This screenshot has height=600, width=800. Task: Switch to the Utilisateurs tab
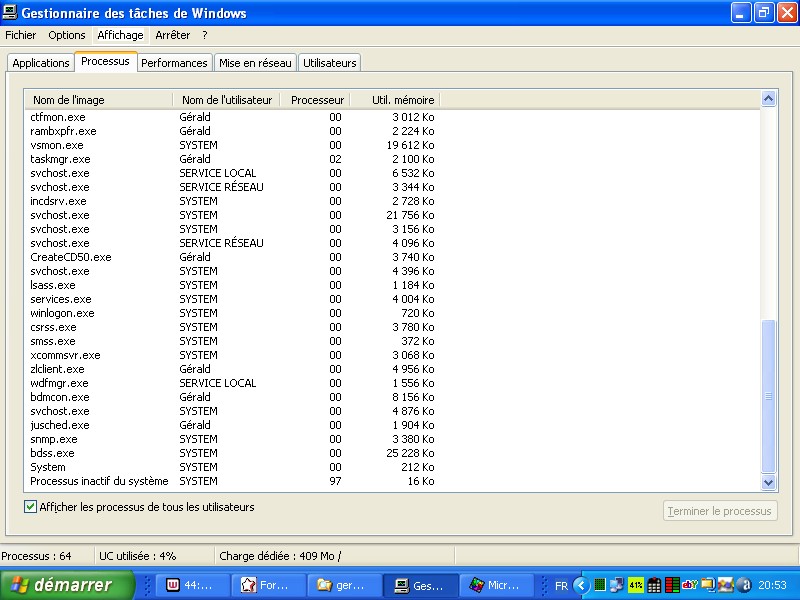coord(330,63)
